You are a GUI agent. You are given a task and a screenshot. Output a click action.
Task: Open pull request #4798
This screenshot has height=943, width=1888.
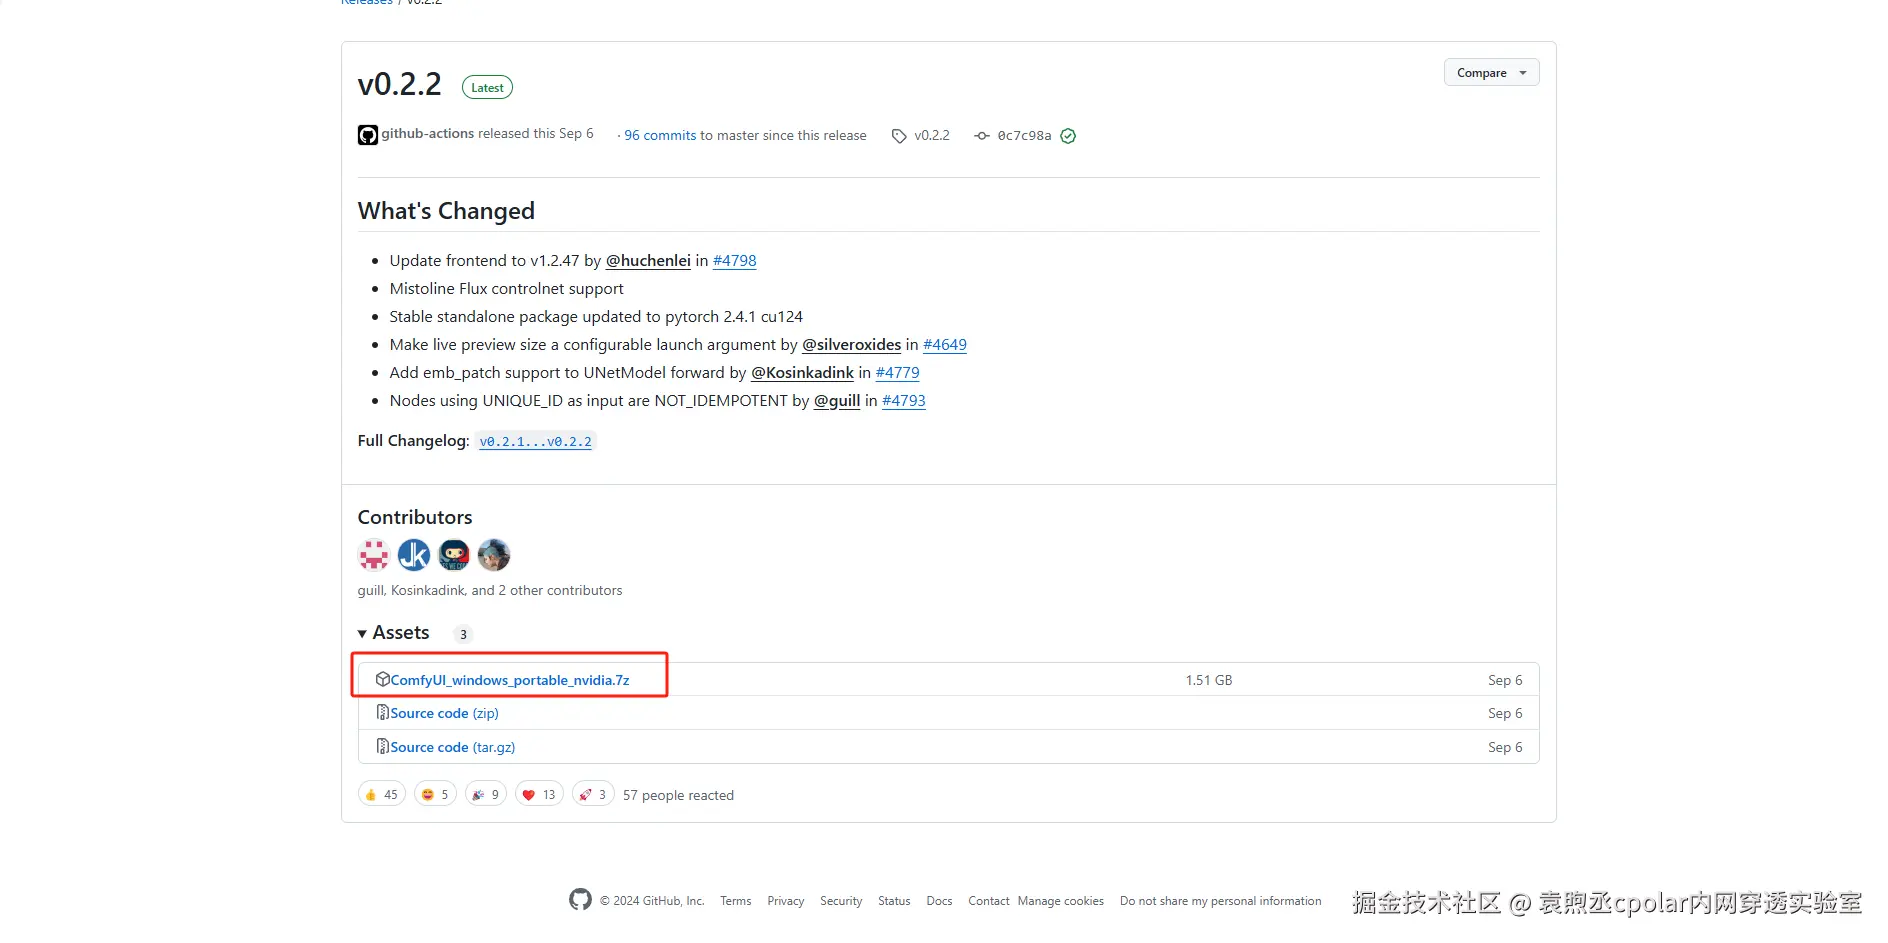[735, 260]
